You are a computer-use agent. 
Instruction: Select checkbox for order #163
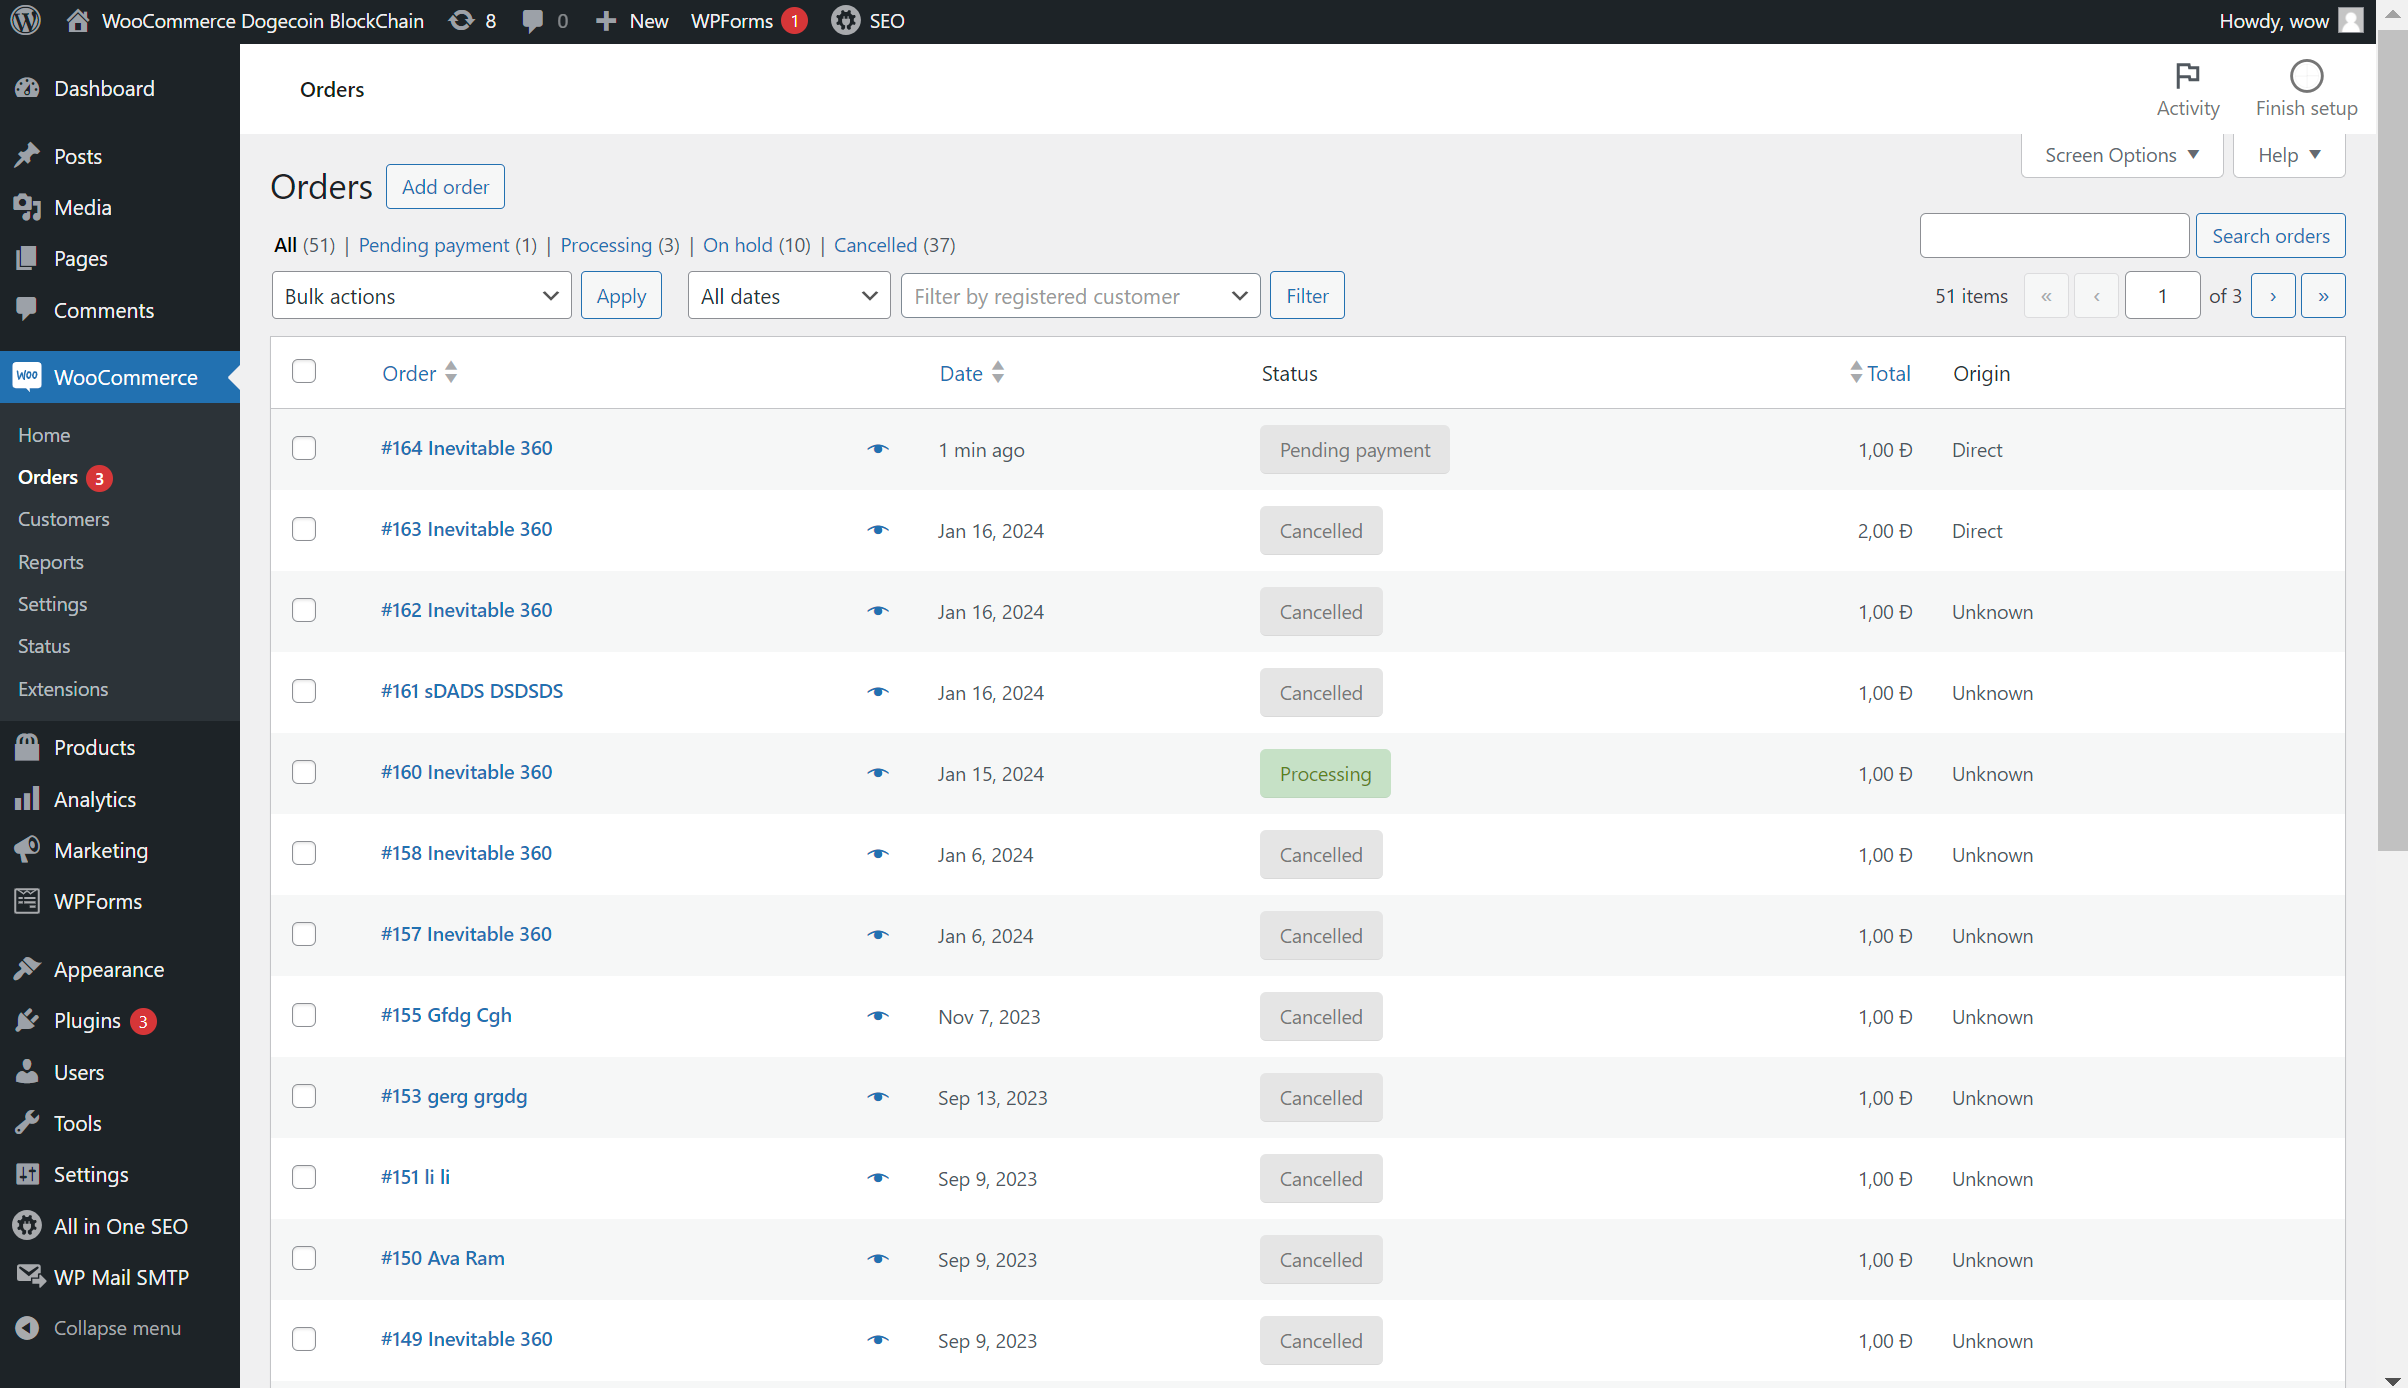click(x=304, y=529)
